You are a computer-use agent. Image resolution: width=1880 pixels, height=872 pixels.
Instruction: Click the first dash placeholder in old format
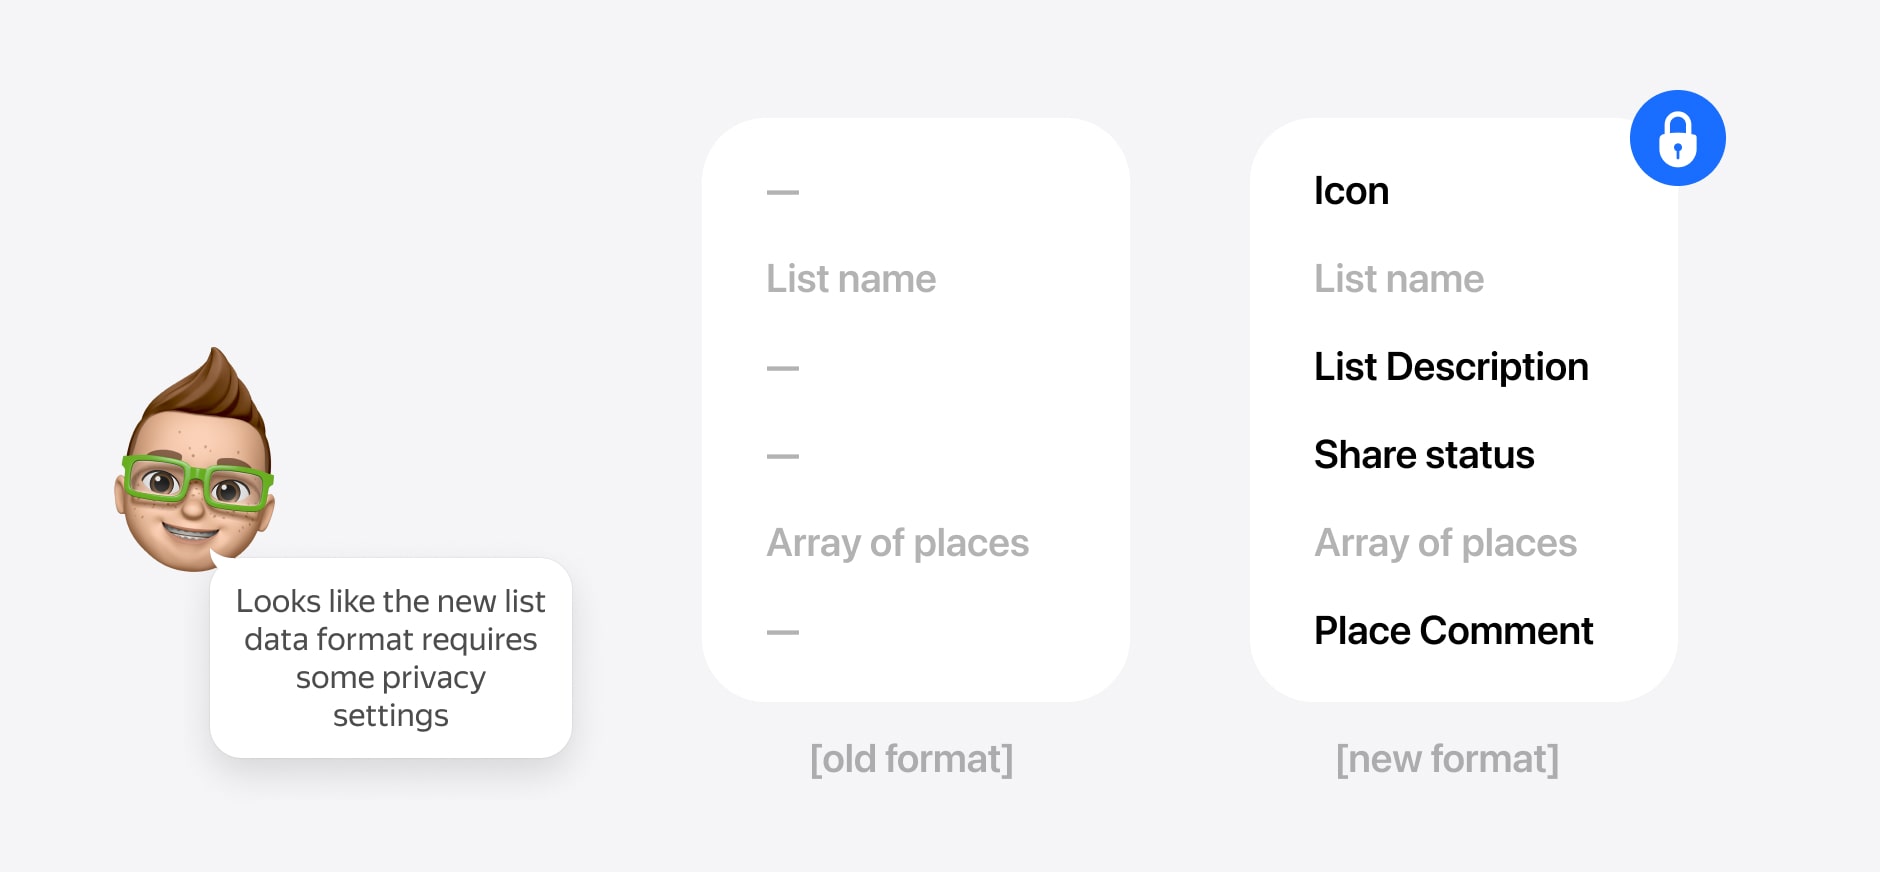coord(783,192)
